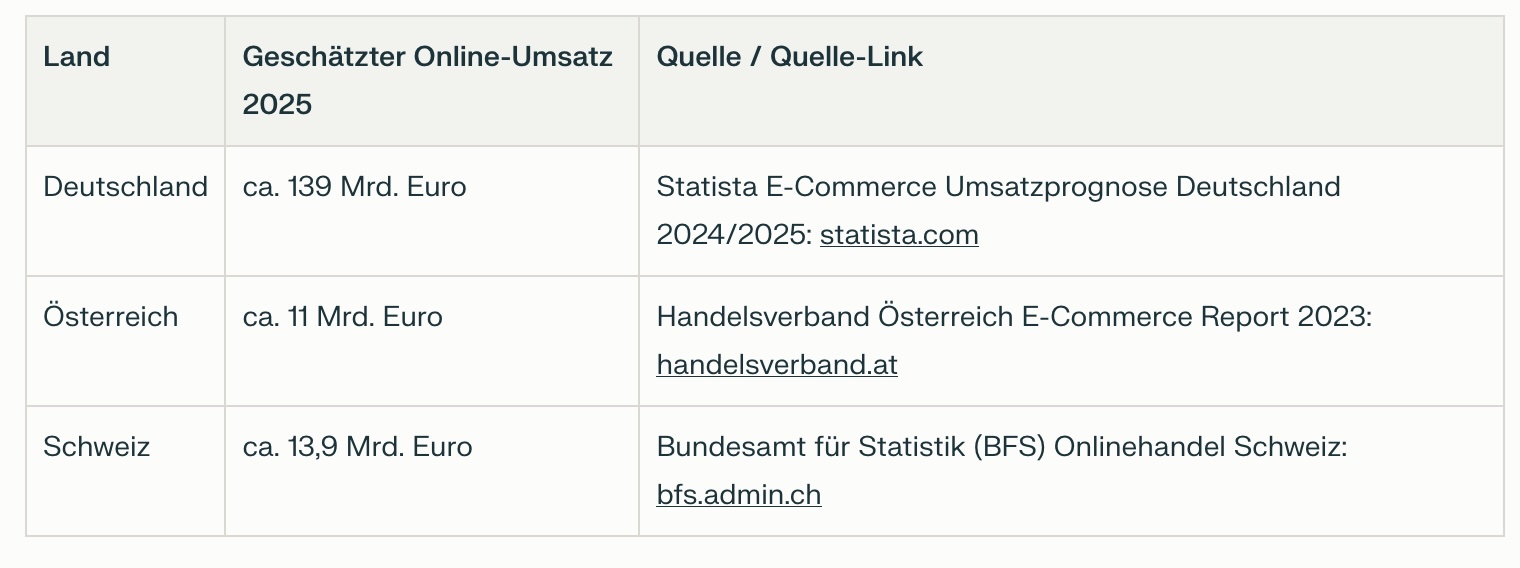This screenshot has width=1520, height=568.
Task: Click the "ca. 139 Mrd. Euro" value
Action: pos(355,187)
